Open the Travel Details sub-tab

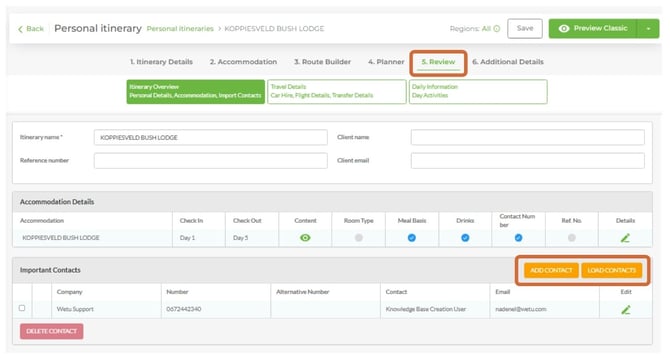[337, 91]
